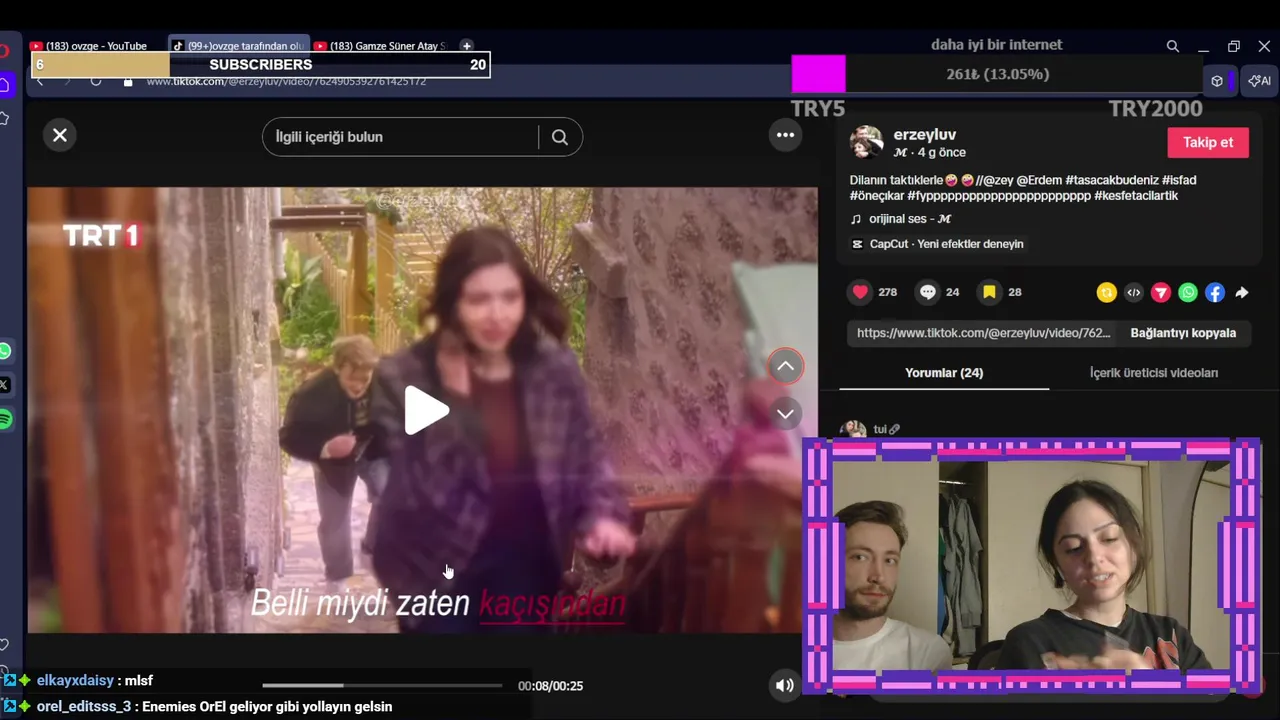Open hashtag #kesfetacilartik
1280x720 pixels.
1136,196
